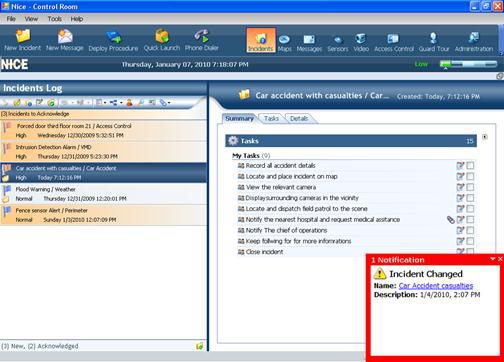Check off 'View the relevant camera' task
The height and width of the screenshot is (362, 504).
(470, 187)
